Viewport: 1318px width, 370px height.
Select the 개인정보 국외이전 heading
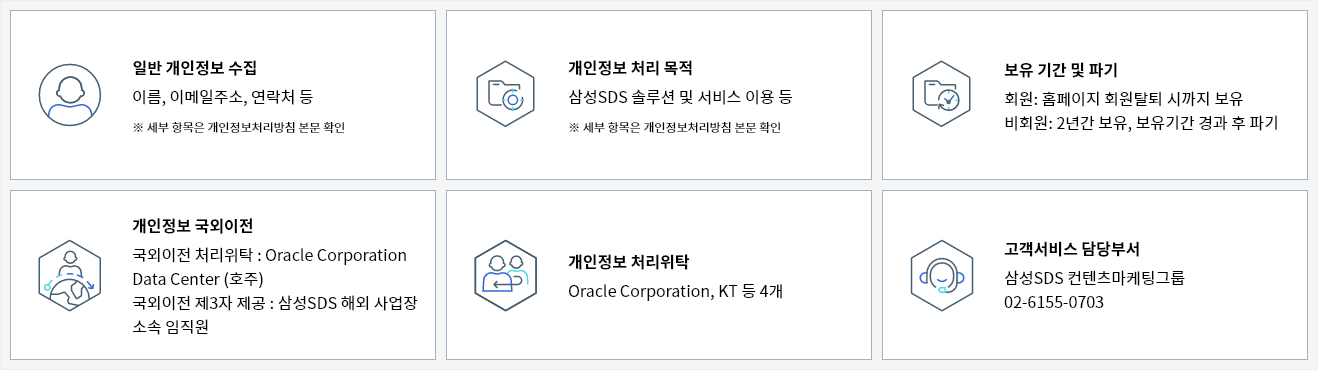tap(186, 225)
